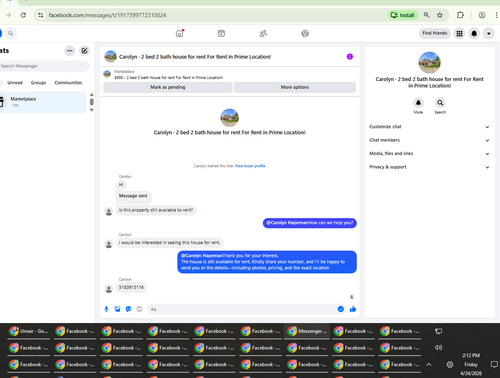Screen dimensions: 500x378
Task: Expand the Customize chat section
Action: (x=429, y=127)
